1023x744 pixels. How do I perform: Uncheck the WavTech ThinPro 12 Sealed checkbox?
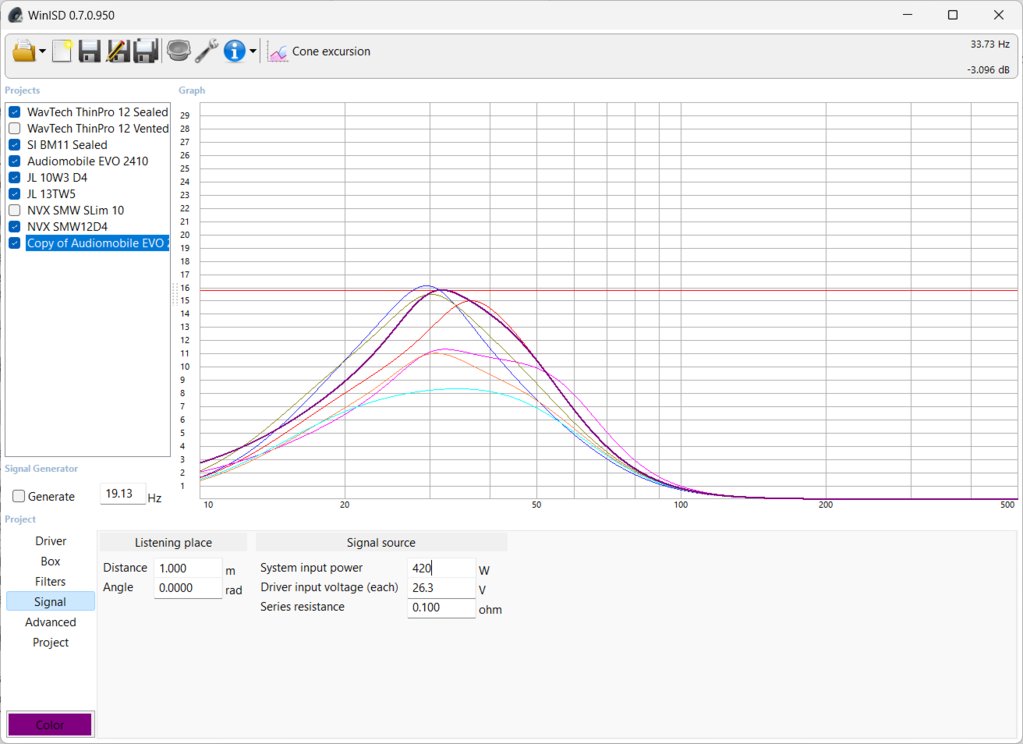pyautogui.click(x=14, y=112)
